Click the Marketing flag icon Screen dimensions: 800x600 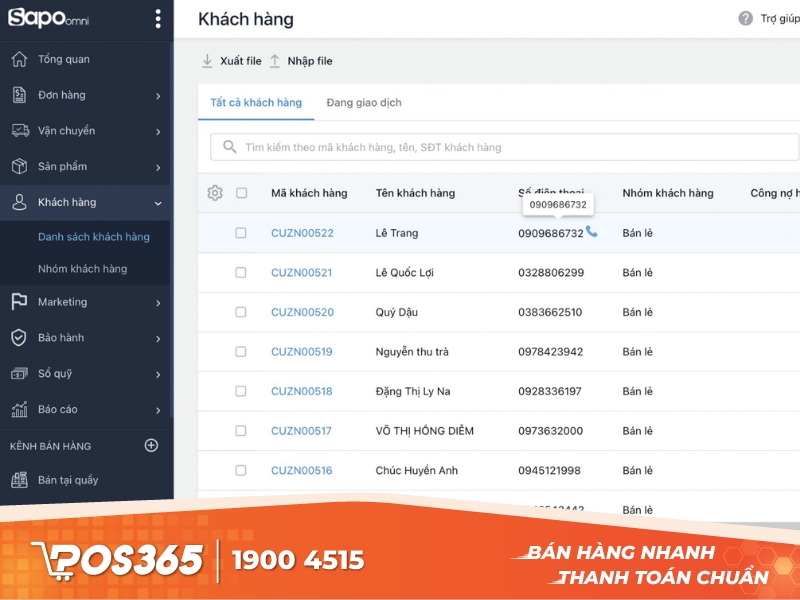tap(19, 302)
